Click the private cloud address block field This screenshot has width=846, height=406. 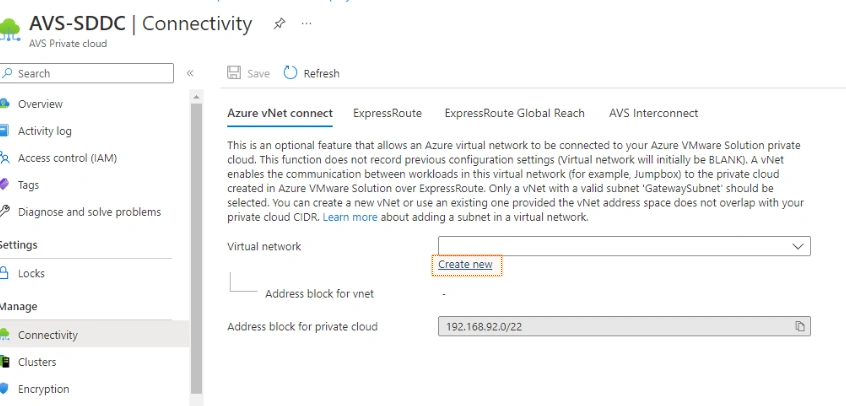click(624, 326)
